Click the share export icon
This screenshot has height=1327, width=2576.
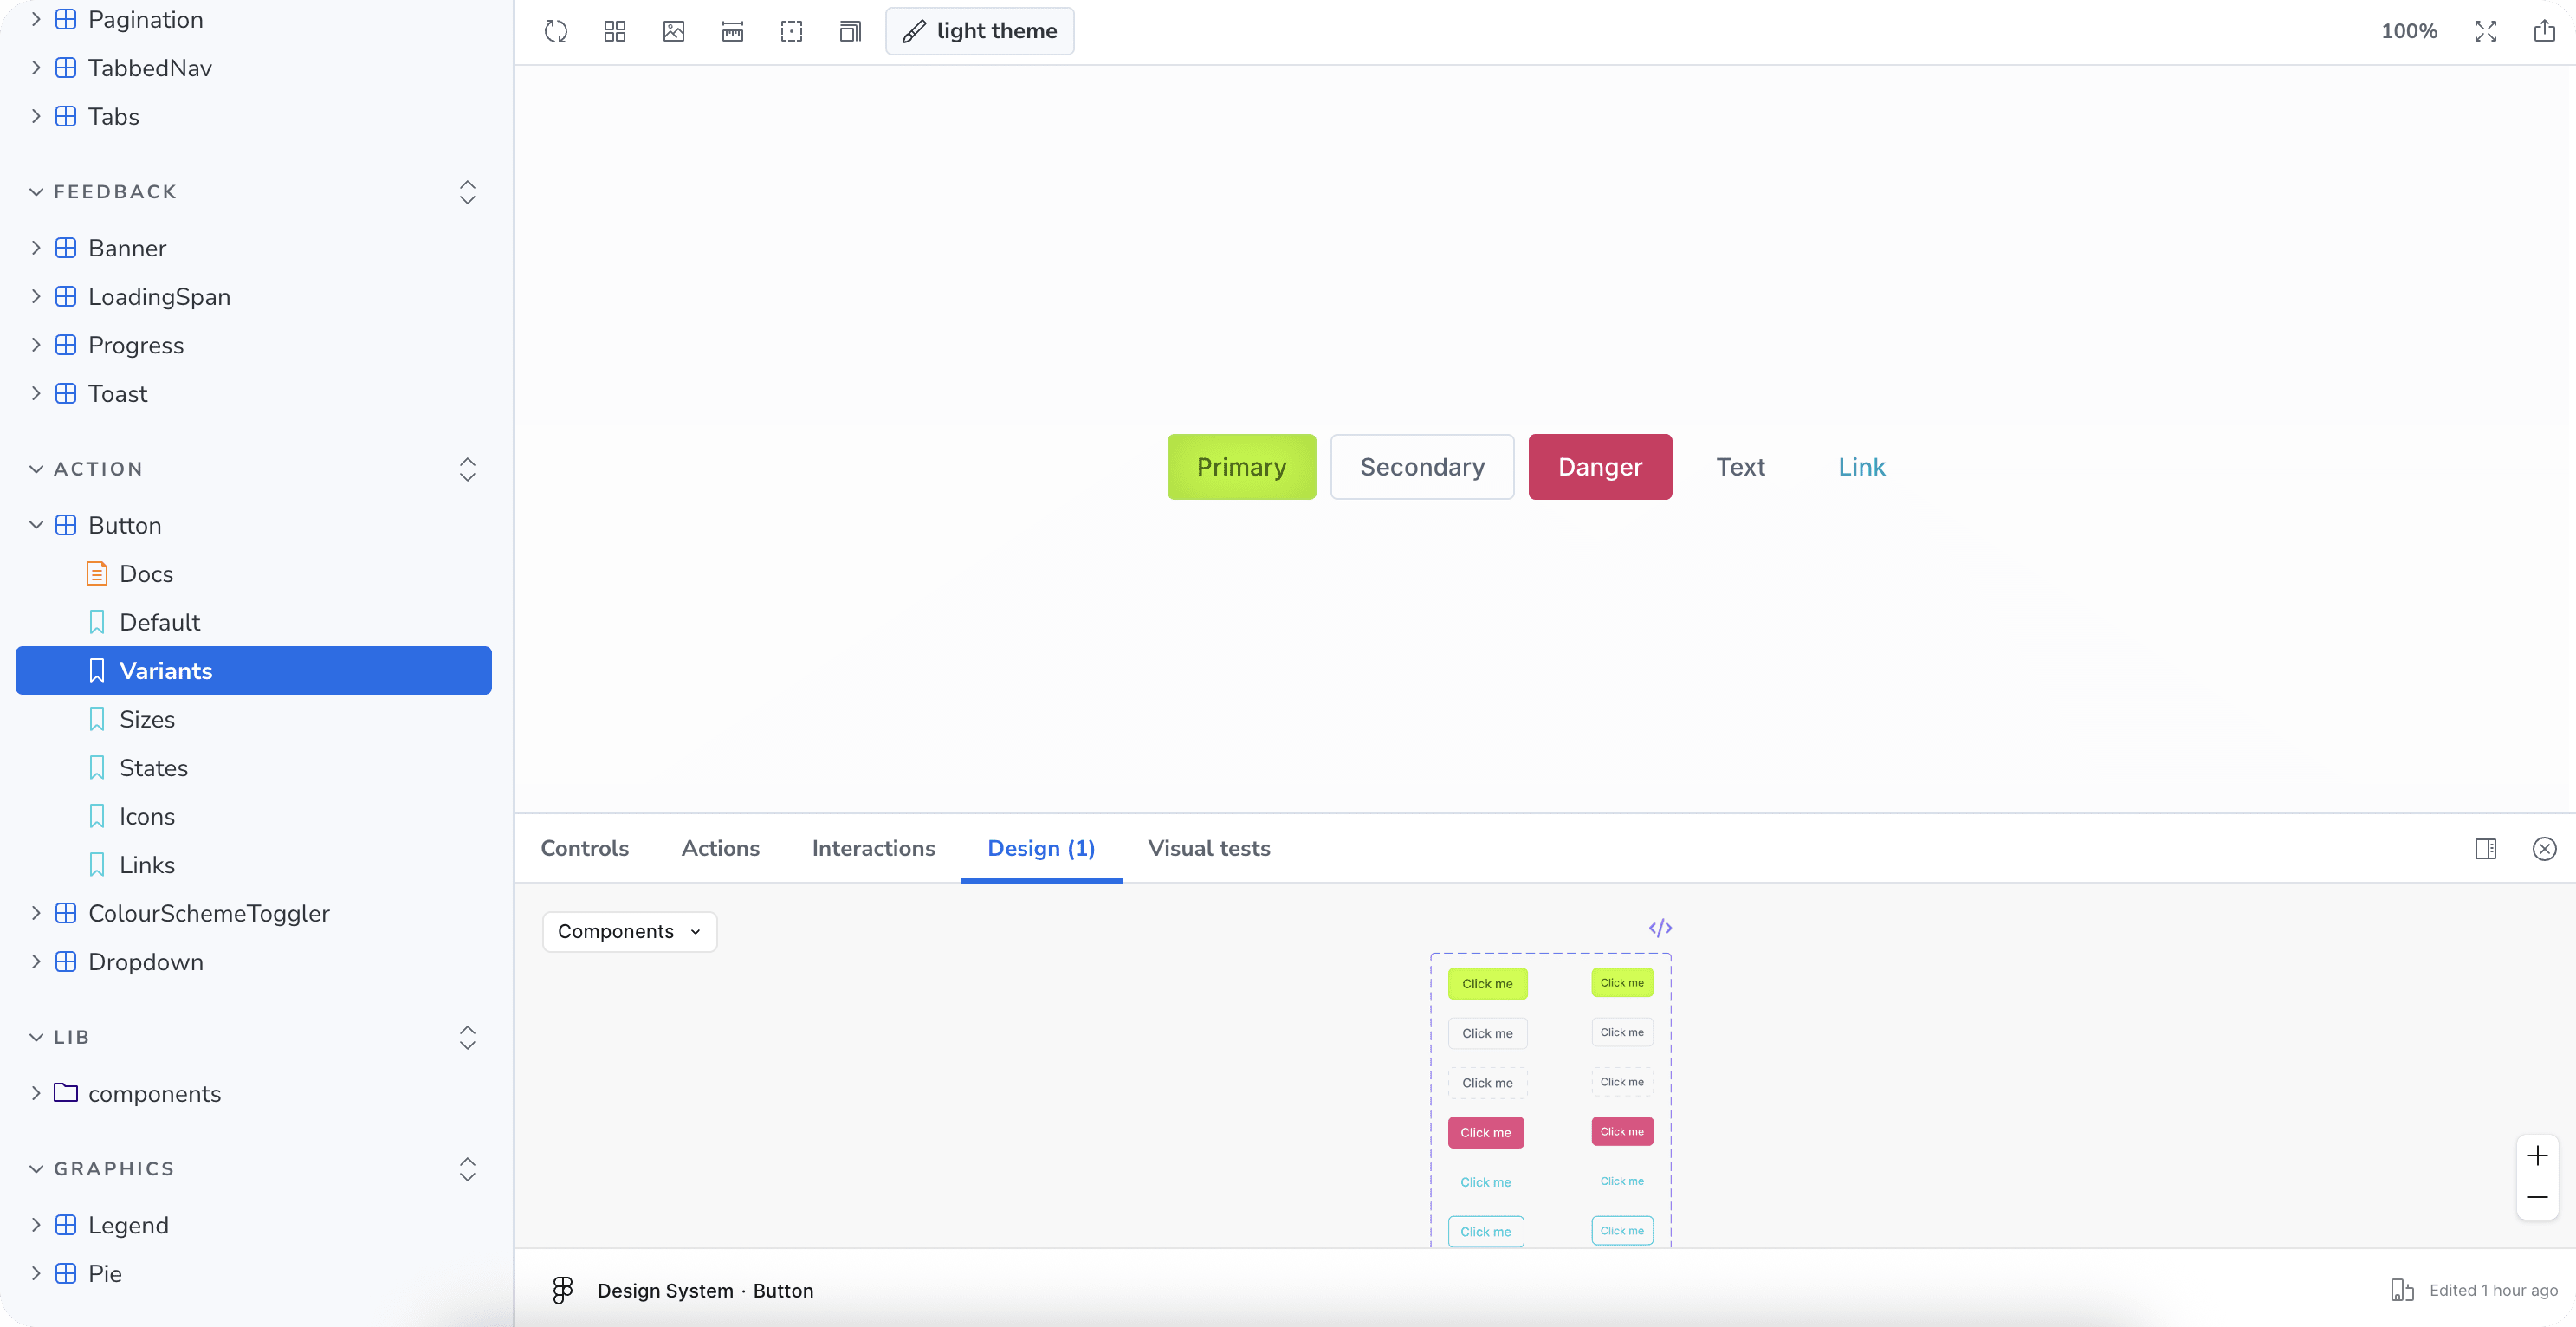click(x=2545, y=31)
